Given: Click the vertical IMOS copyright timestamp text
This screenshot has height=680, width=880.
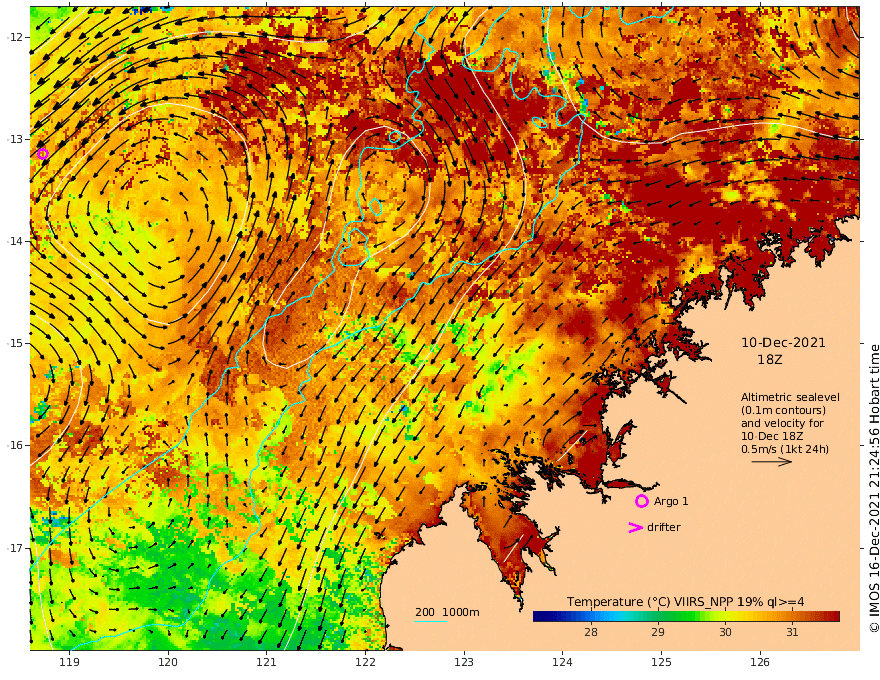Looking at the screenshot, I should [x=873, y=489].
